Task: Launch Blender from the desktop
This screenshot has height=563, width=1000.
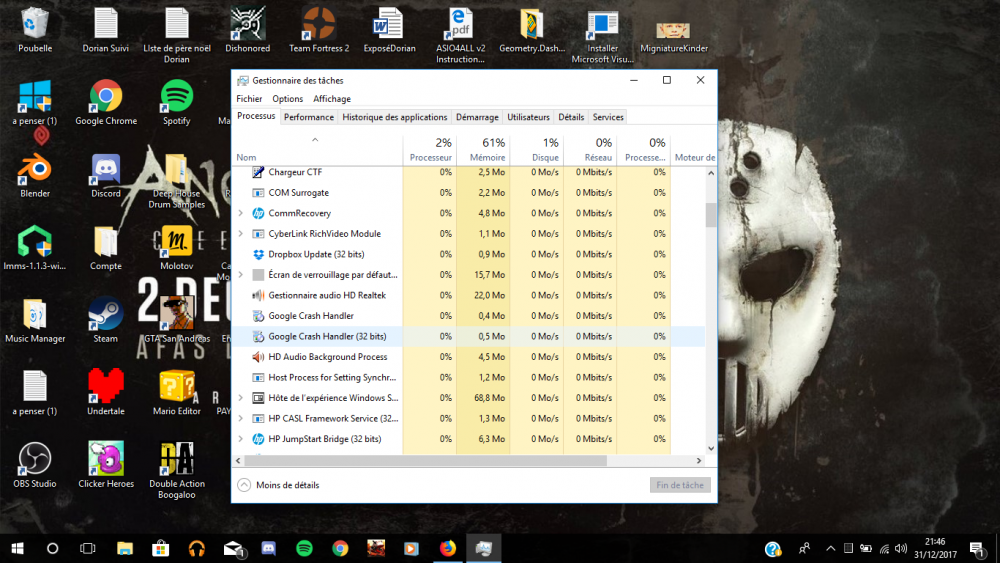Action: (x=35, y=170)
